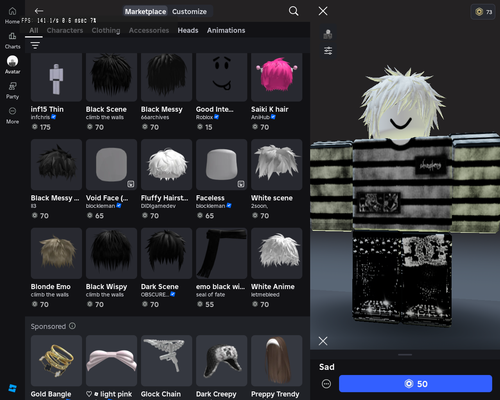Open the Sponsored info icon
The width and height of the screenshot is (500, 400).
(72, 326)
